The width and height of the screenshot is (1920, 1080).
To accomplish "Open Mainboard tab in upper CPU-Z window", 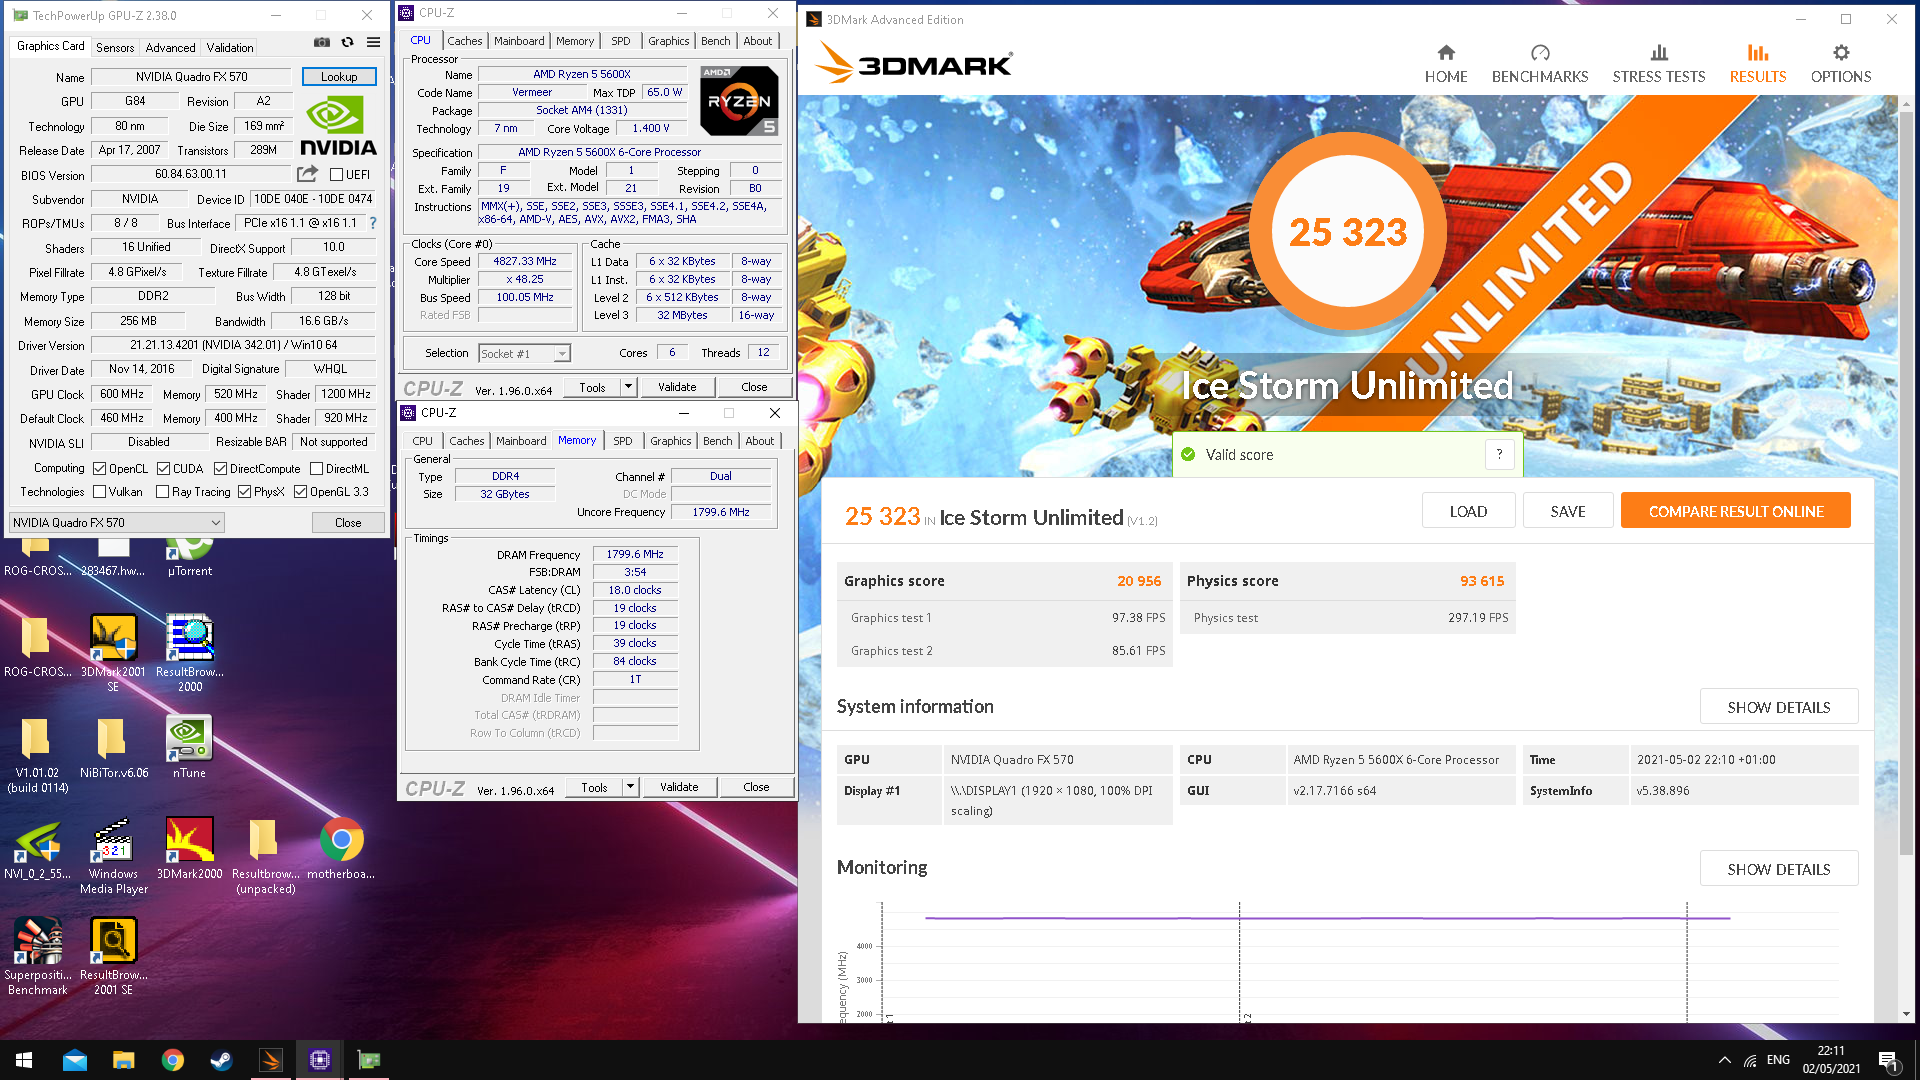I will pyautogui.click(x=519, y=41).
